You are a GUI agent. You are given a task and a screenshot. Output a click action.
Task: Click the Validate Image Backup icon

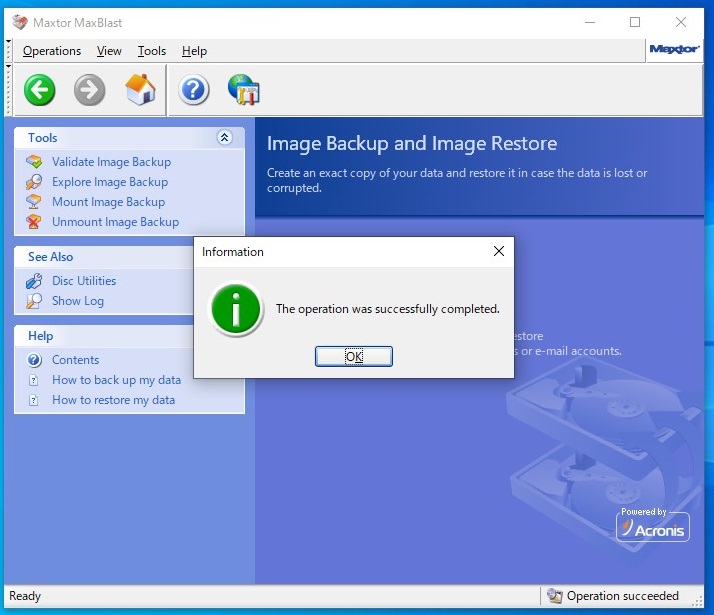tap(34, 162)
